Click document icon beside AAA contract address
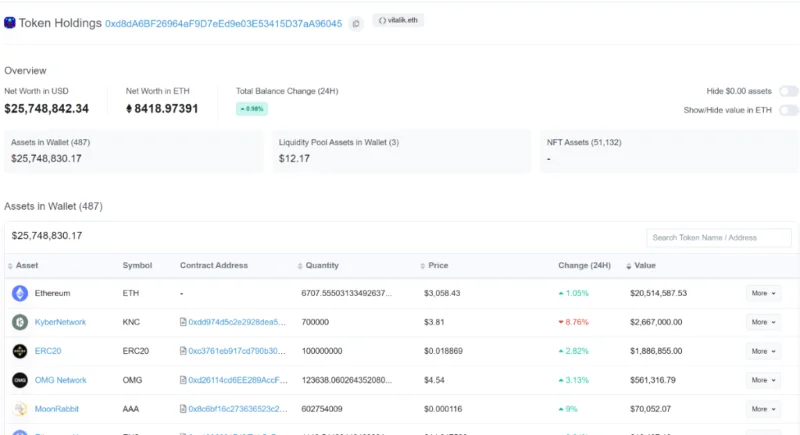The height and width of the screenshot is (435, 800). (x=183, y=409)
